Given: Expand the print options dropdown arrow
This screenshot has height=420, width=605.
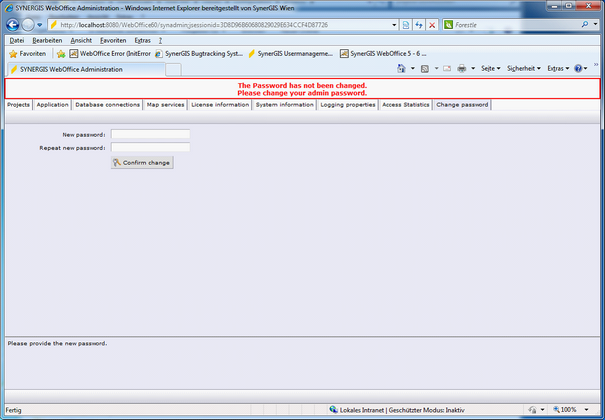Looking at the screenshot, I should [473, 69].
